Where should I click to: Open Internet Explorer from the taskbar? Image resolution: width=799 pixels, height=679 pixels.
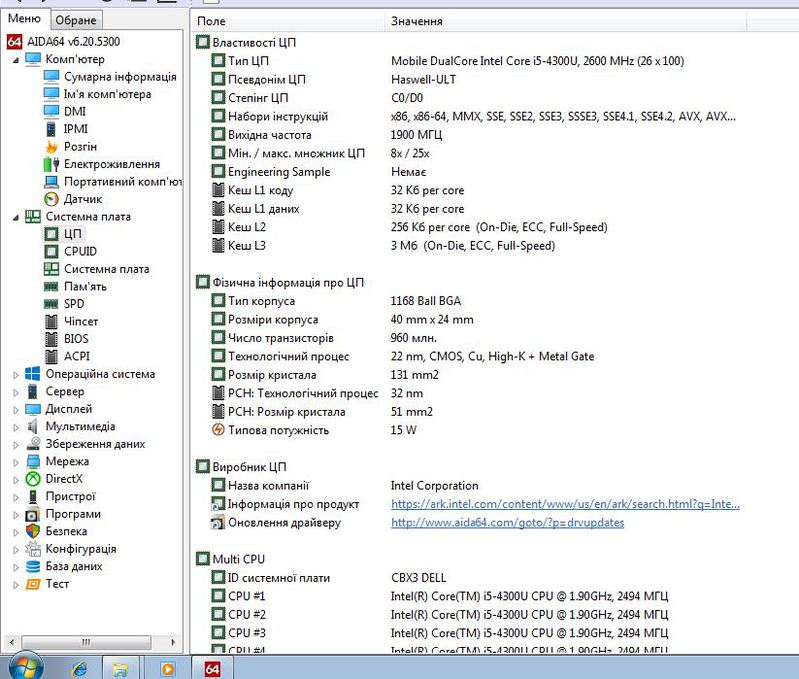coord(80,667)
